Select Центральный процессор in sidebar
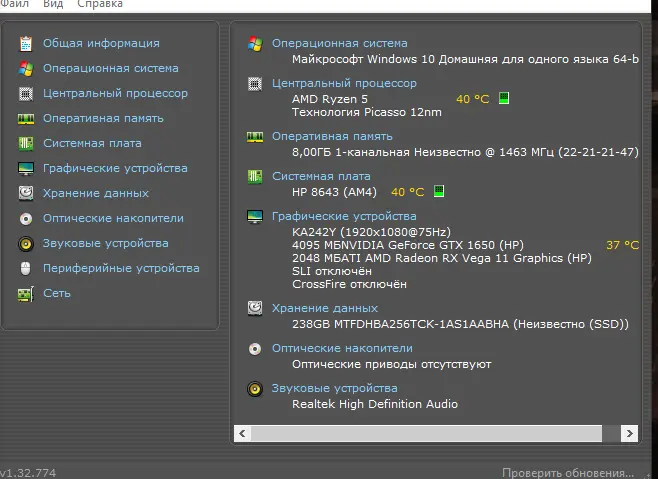The width and height of the screenshot is (658, 479). (115, 93)
